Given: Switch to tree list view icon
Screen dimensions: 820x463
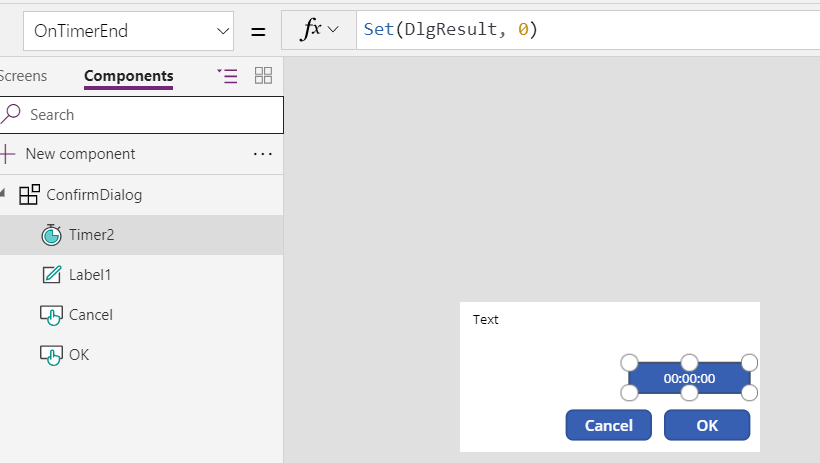Looking at the screenshot, I should (x=227, y=76).
